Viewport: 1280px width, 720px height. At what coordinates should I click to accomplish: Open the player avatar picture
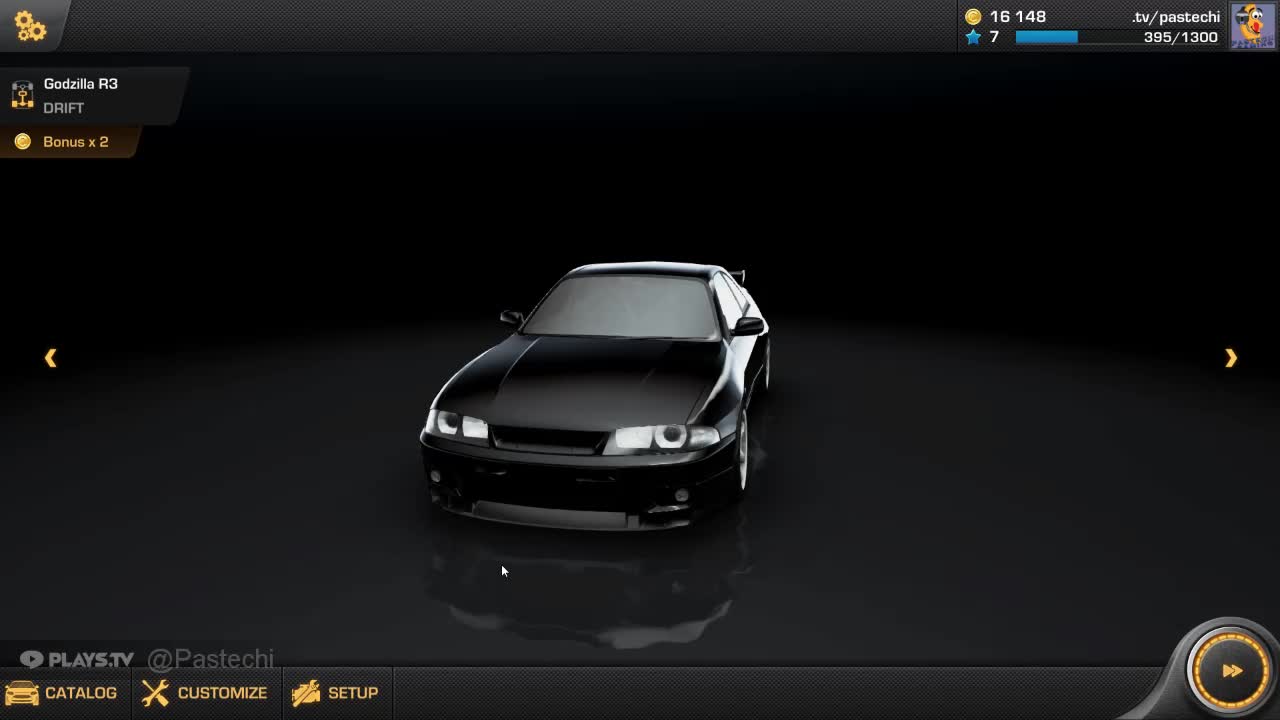click(x=1253, y=26)
